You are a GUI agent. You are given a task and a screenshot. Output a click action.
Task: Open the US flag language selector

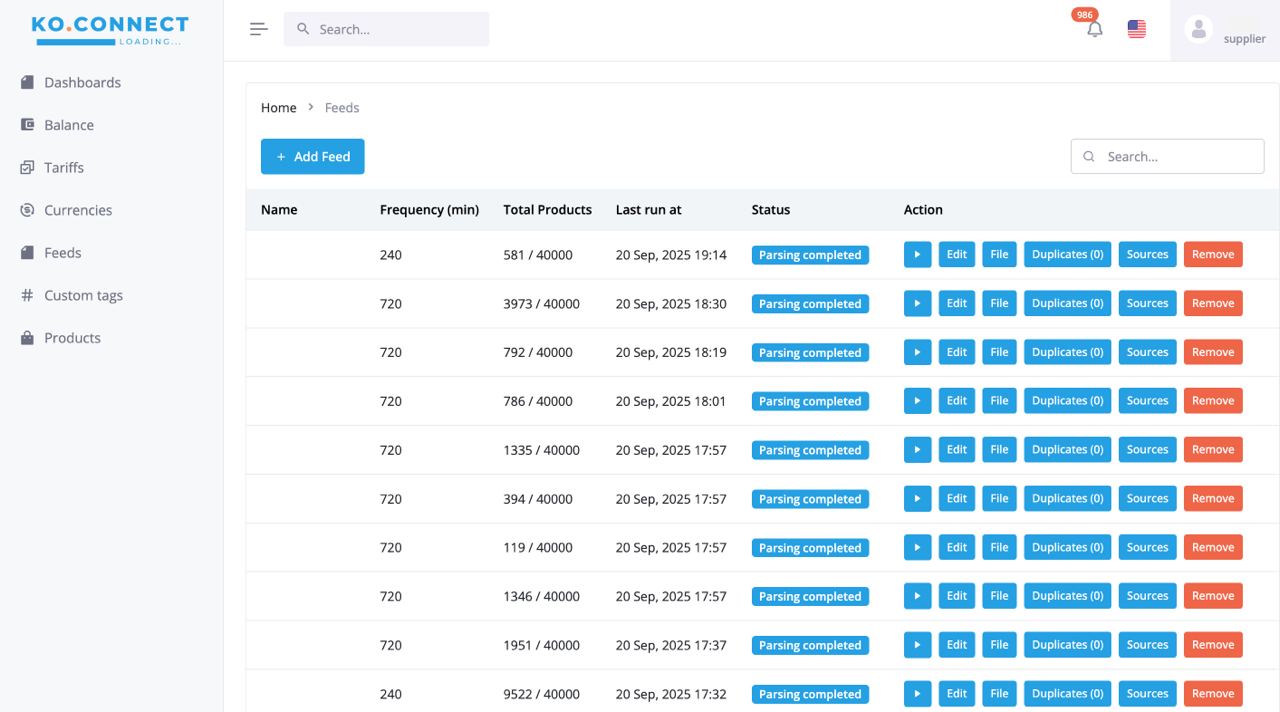click(1136, 29)
